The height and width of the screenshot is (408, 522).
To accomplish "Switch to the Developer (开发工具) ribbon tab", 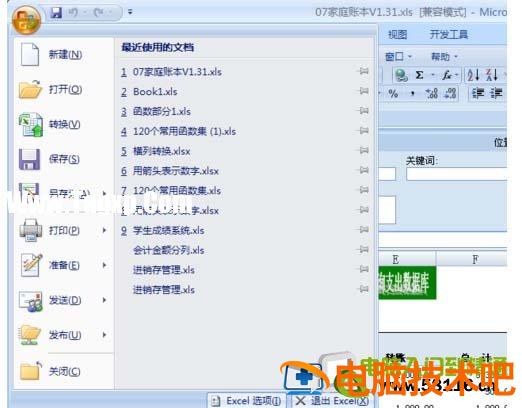I will [x=449, y=34].
